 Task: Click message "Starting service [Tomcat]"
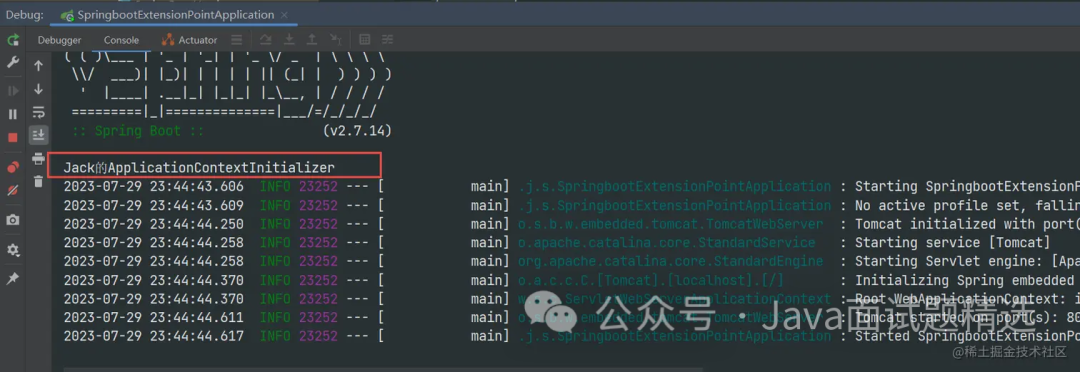coord(953,242)
